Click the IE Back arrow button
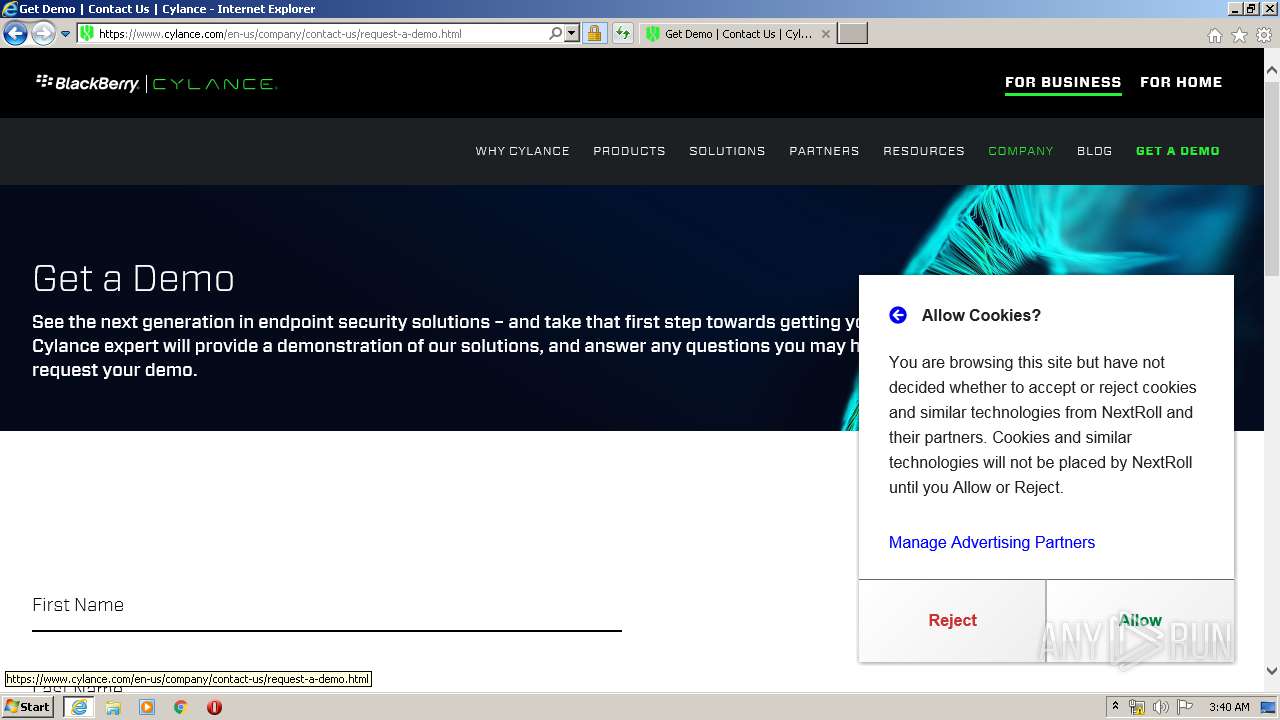Image resolution: width=1280 pixels, height=720 pixels. pos(15,33)
